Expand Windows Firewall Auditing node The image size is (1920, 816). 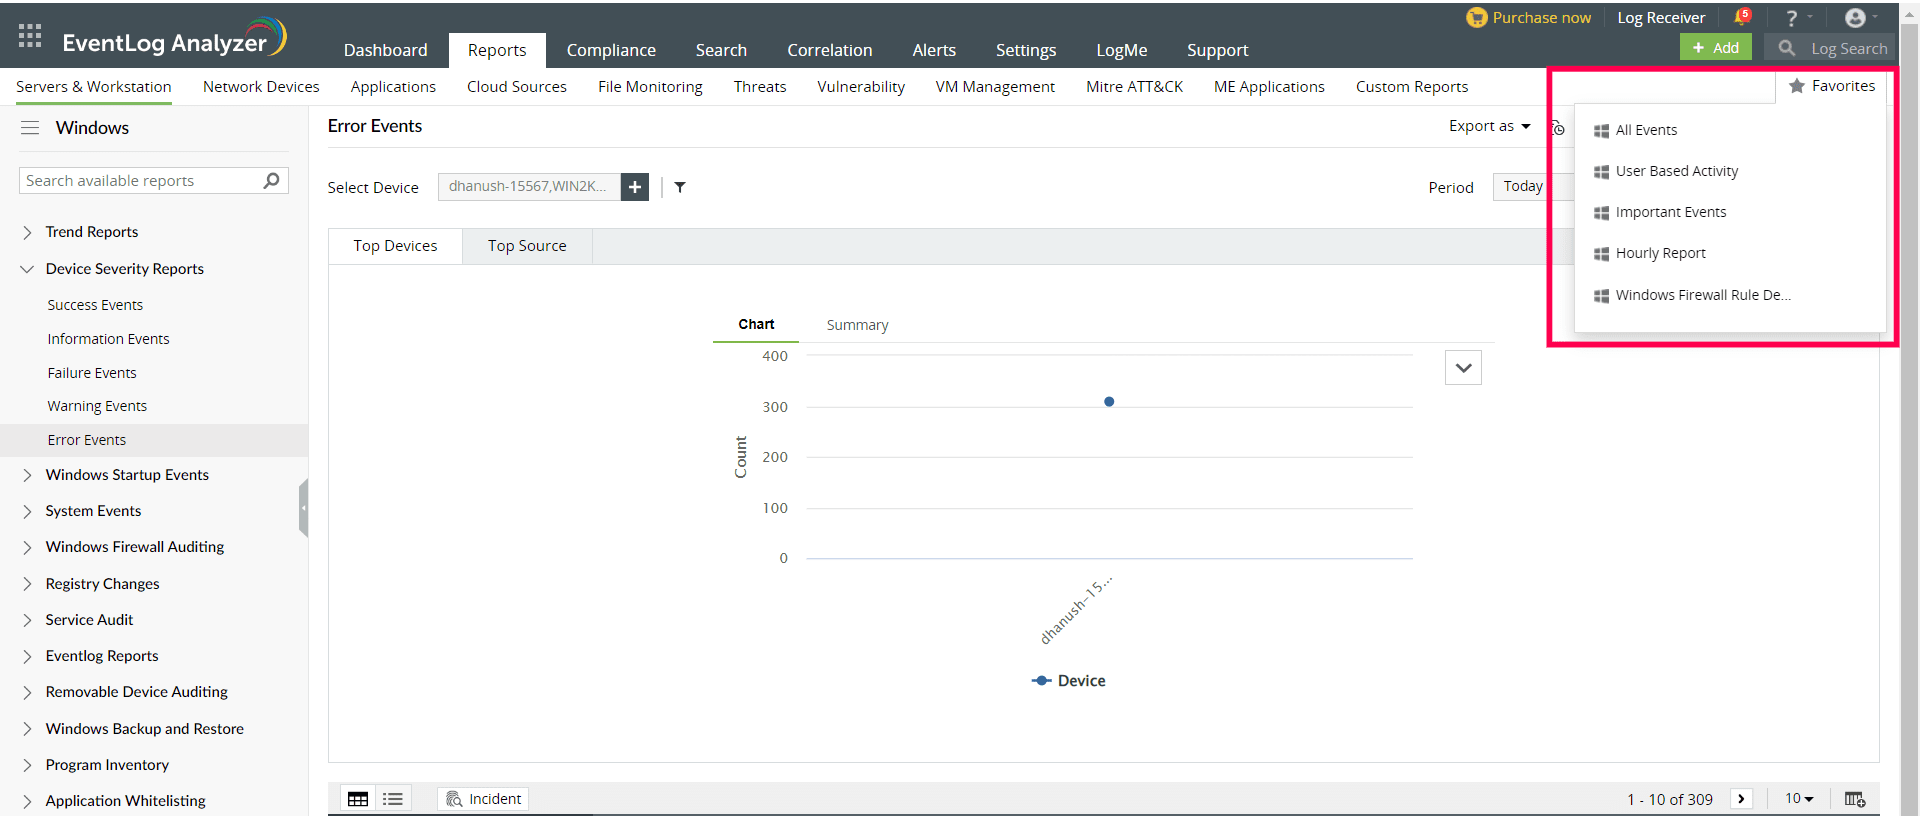point(27,547)
